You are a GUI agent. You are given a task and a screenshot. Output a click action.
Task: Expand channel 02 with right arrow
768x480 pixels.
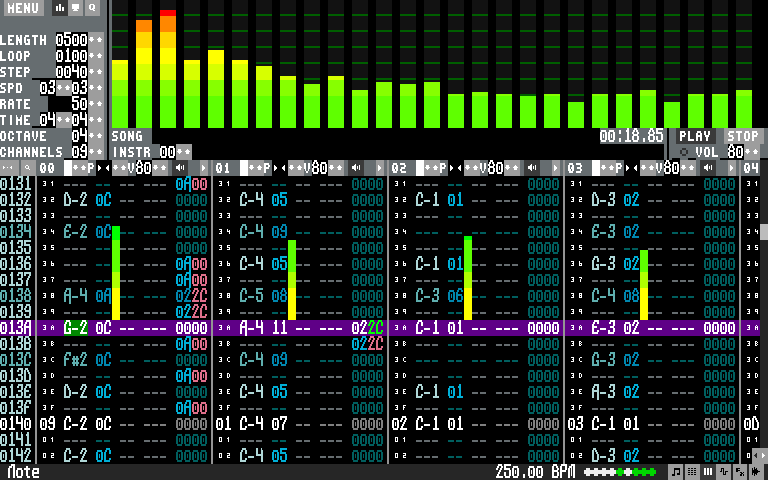coord(555,168)
